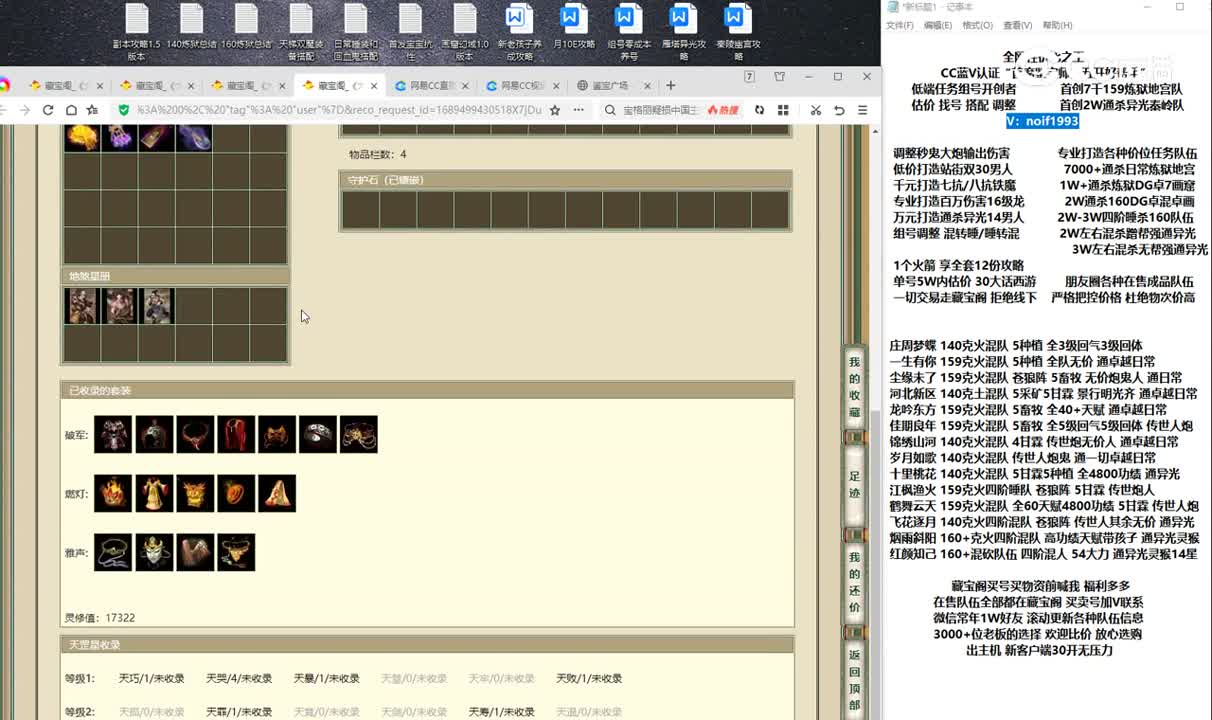Open the three-dot address bar options
This screenshot has width=1212, height=720.
[579, 110]
